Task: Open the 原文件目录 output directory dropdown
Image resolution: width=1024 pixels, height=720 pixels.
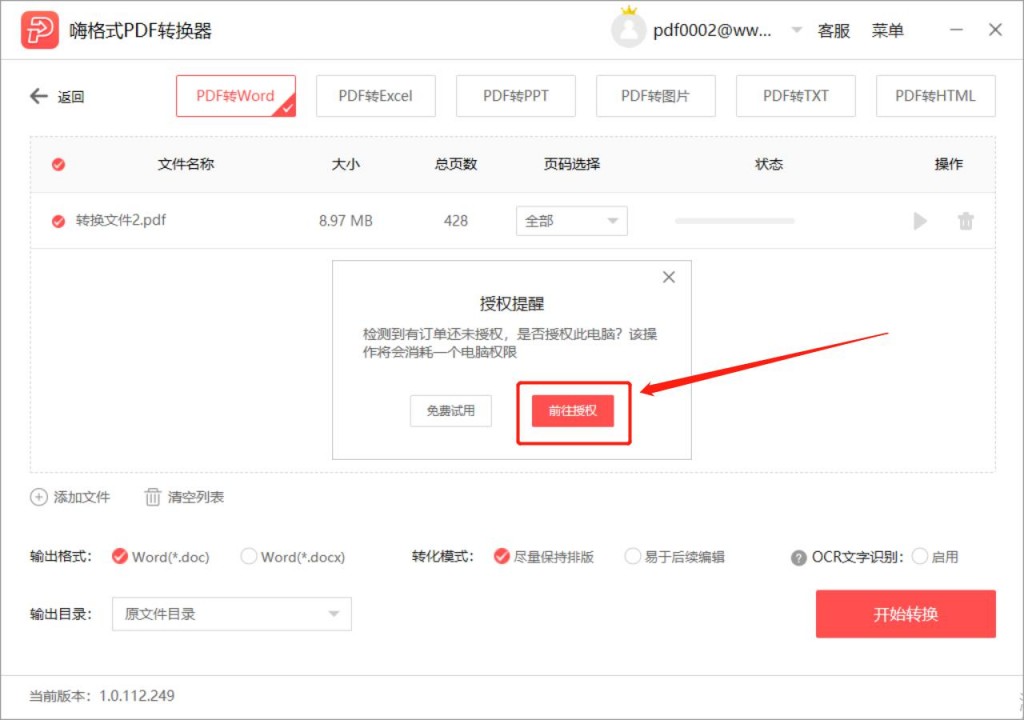Action: (x=232, y=614)
